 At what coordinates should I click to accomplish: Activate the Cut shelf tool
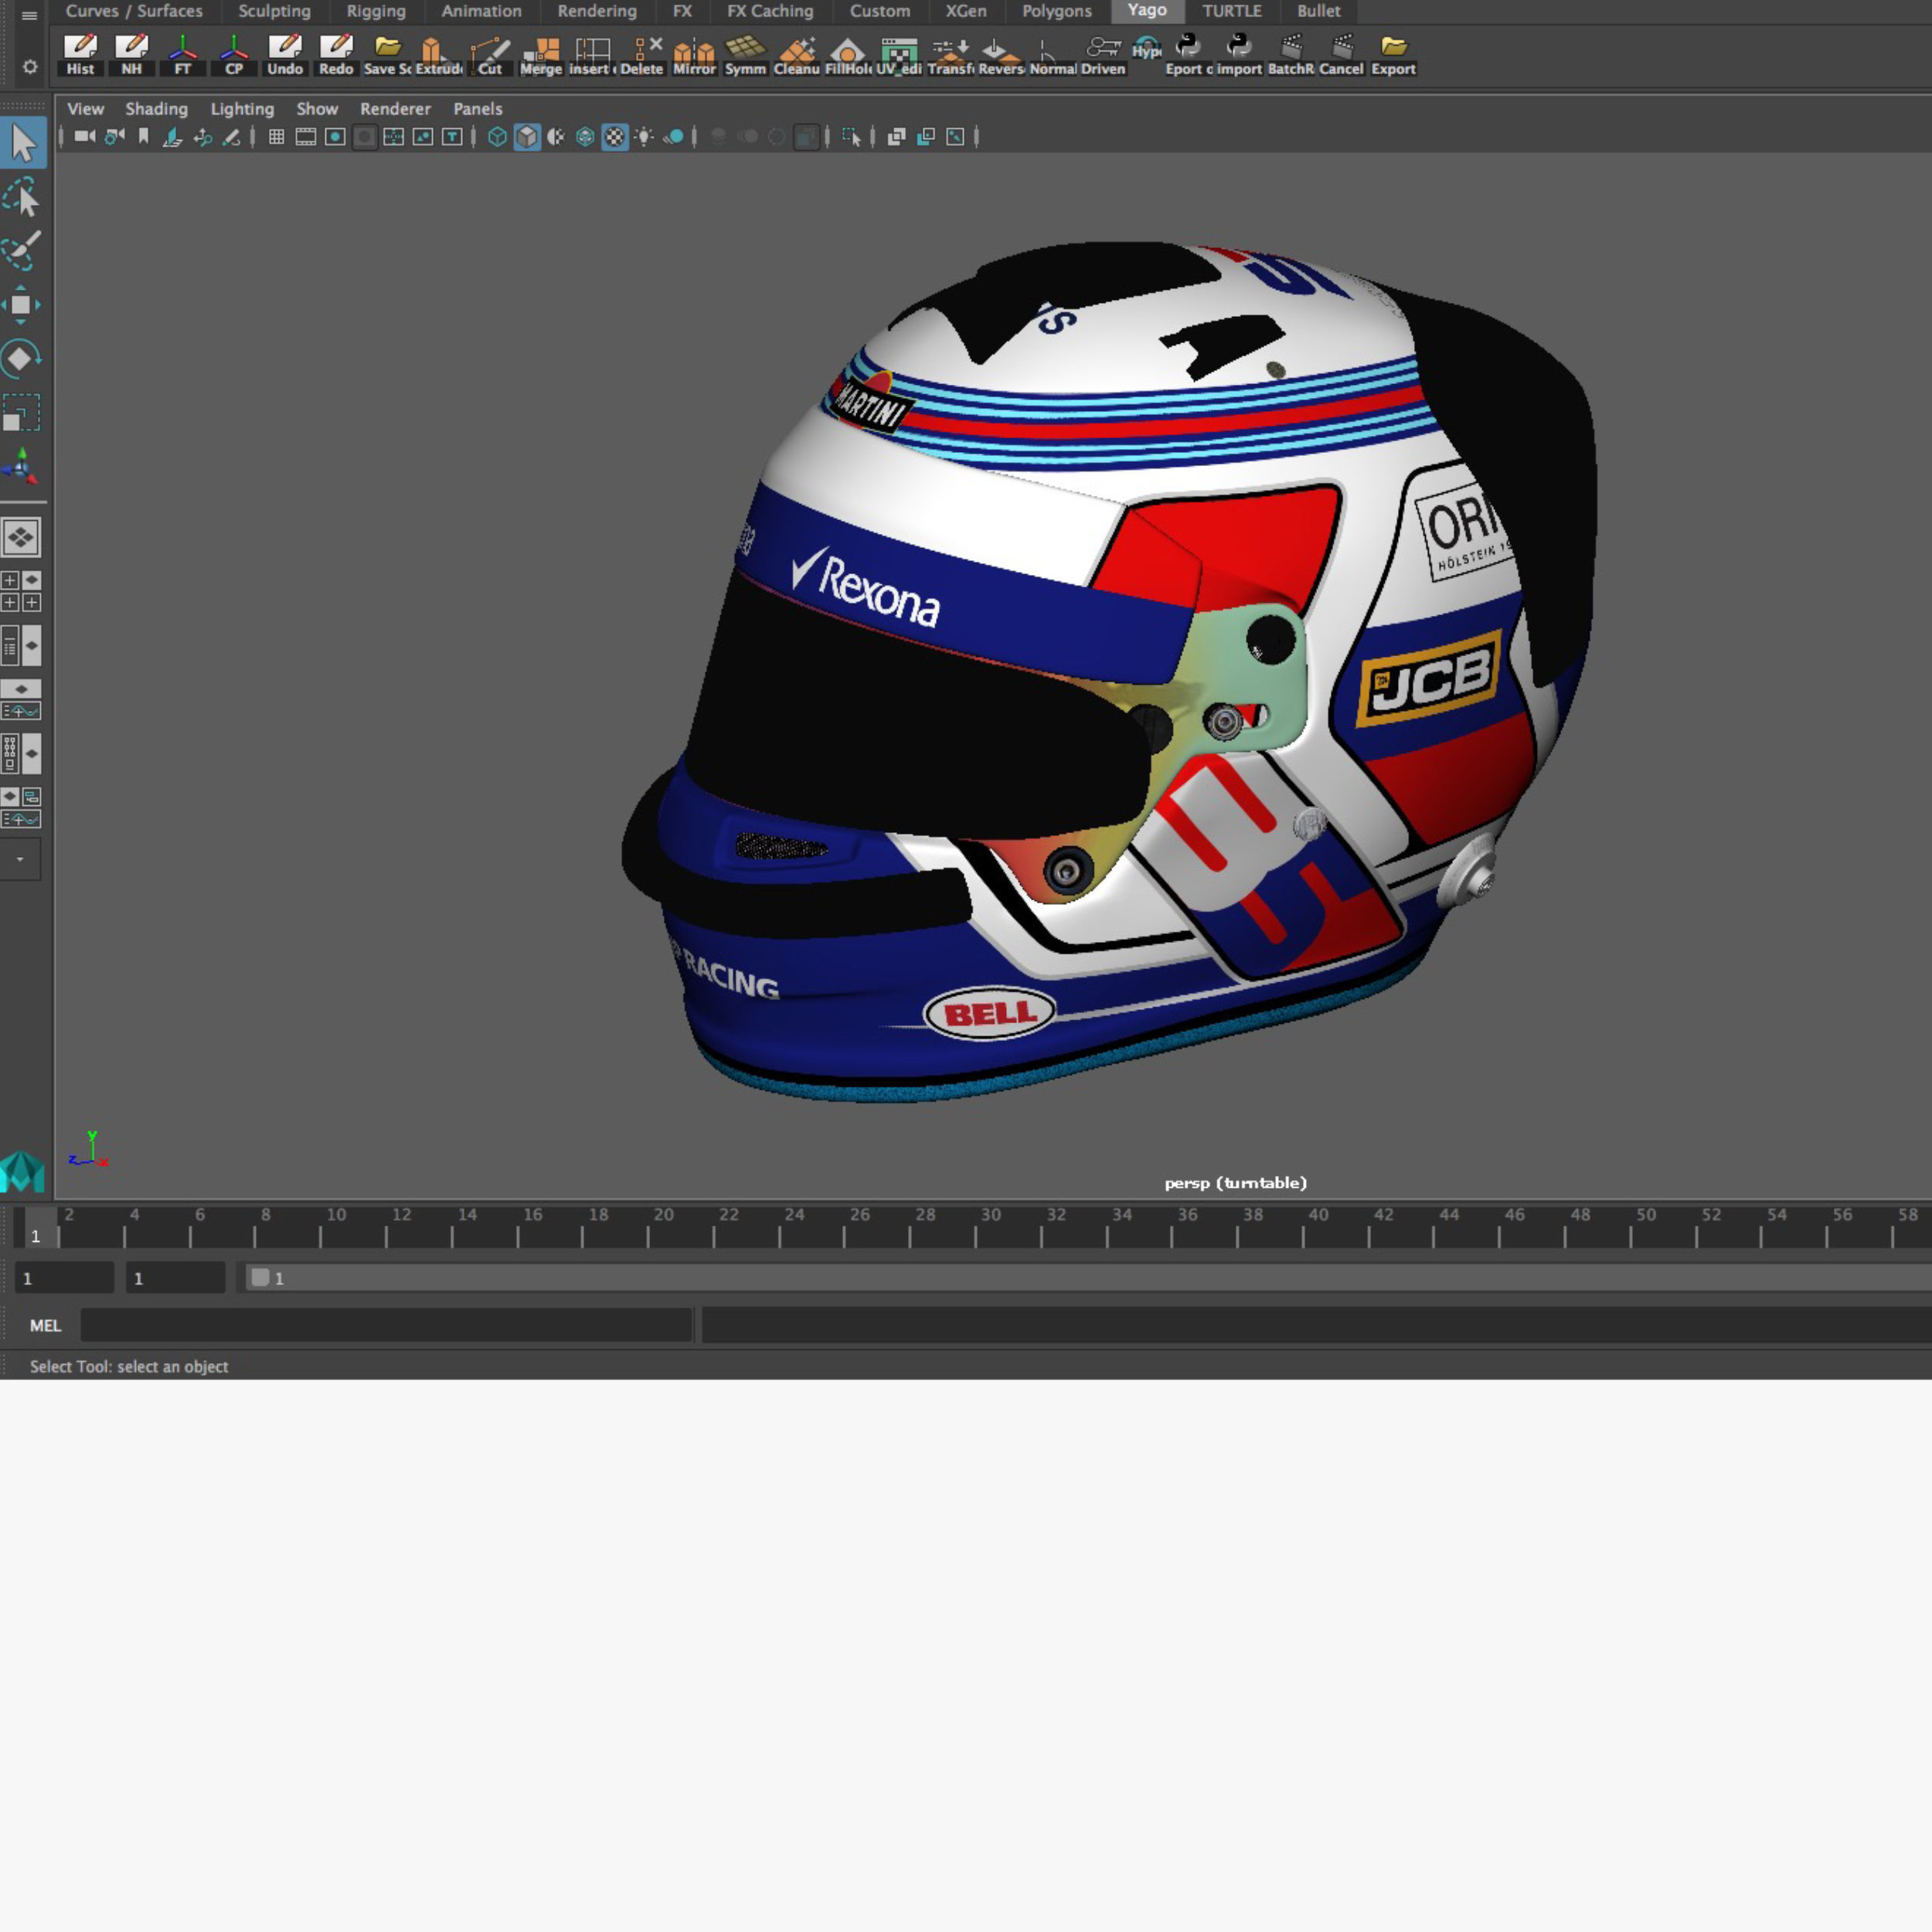click(490, 55)
